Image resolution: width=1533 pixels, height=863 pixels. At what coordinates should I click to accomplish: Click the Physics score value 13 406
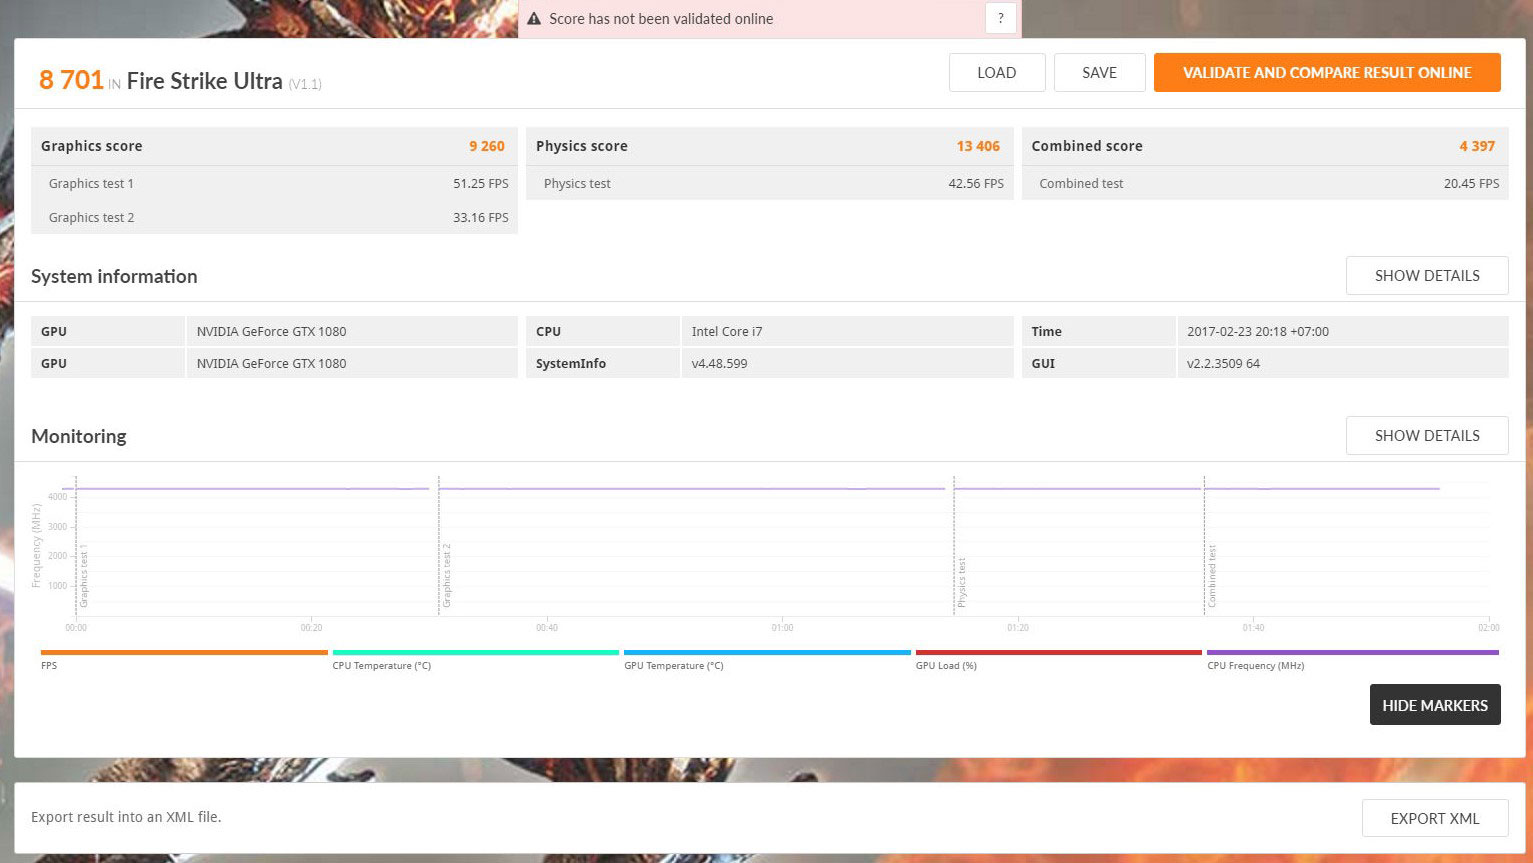click(x=977, y=146)
